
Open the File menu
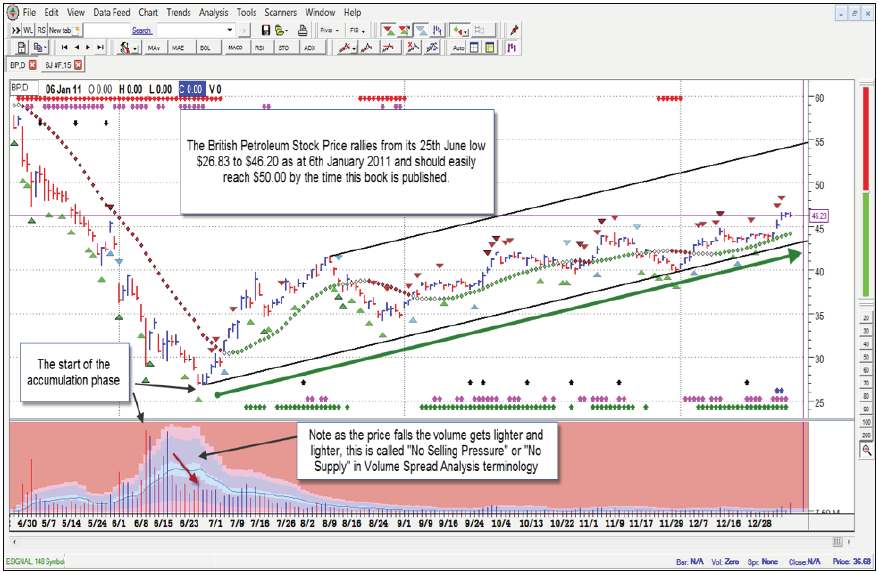click(29, 12)
